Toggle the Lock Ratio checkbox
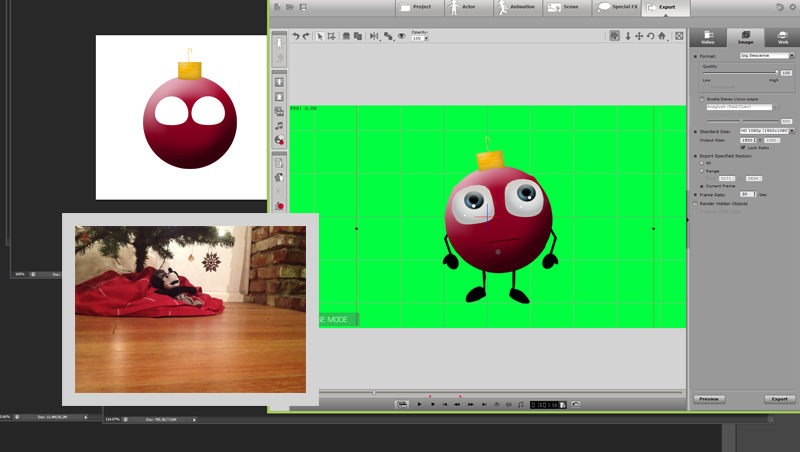The width and height of the screenshot is (800, 452). point(743,147)
